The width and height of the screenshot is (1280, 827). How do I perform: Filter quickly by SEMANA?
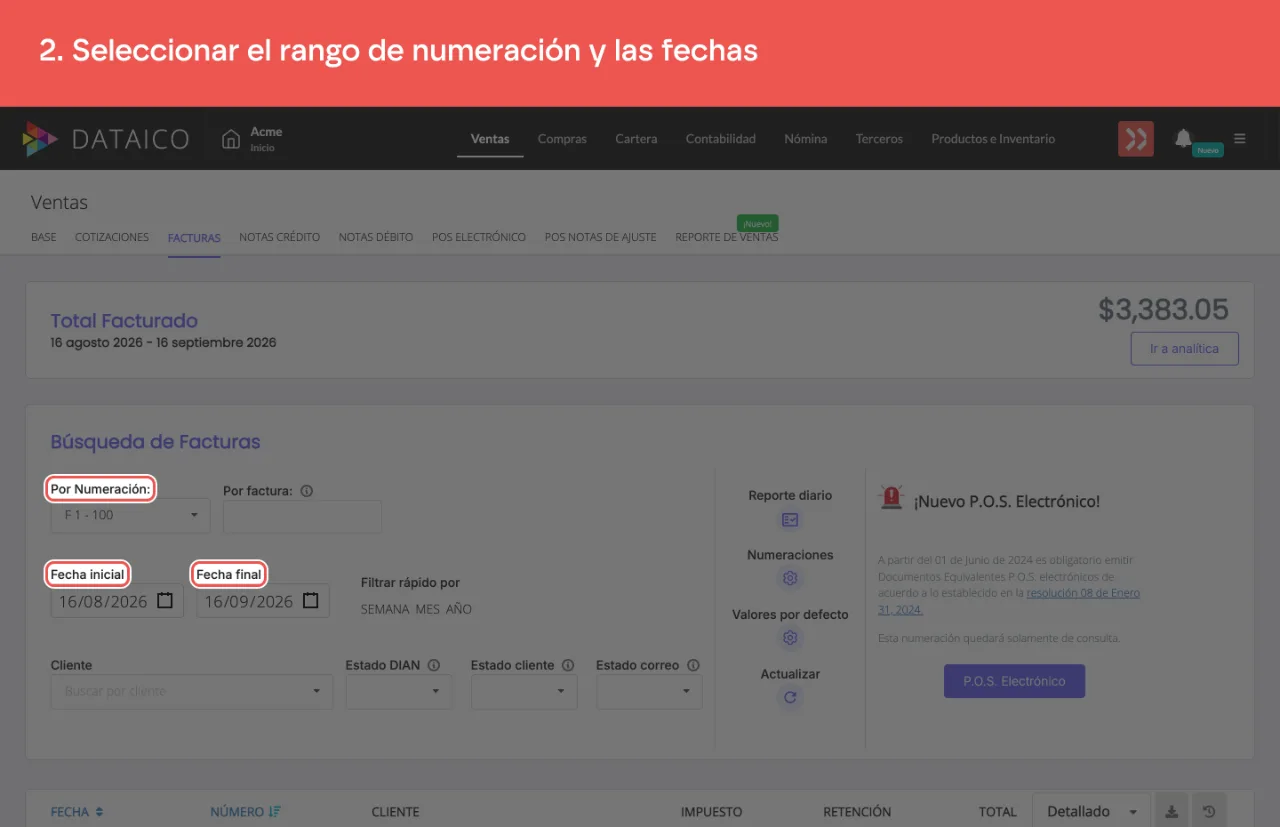[384, 609]
